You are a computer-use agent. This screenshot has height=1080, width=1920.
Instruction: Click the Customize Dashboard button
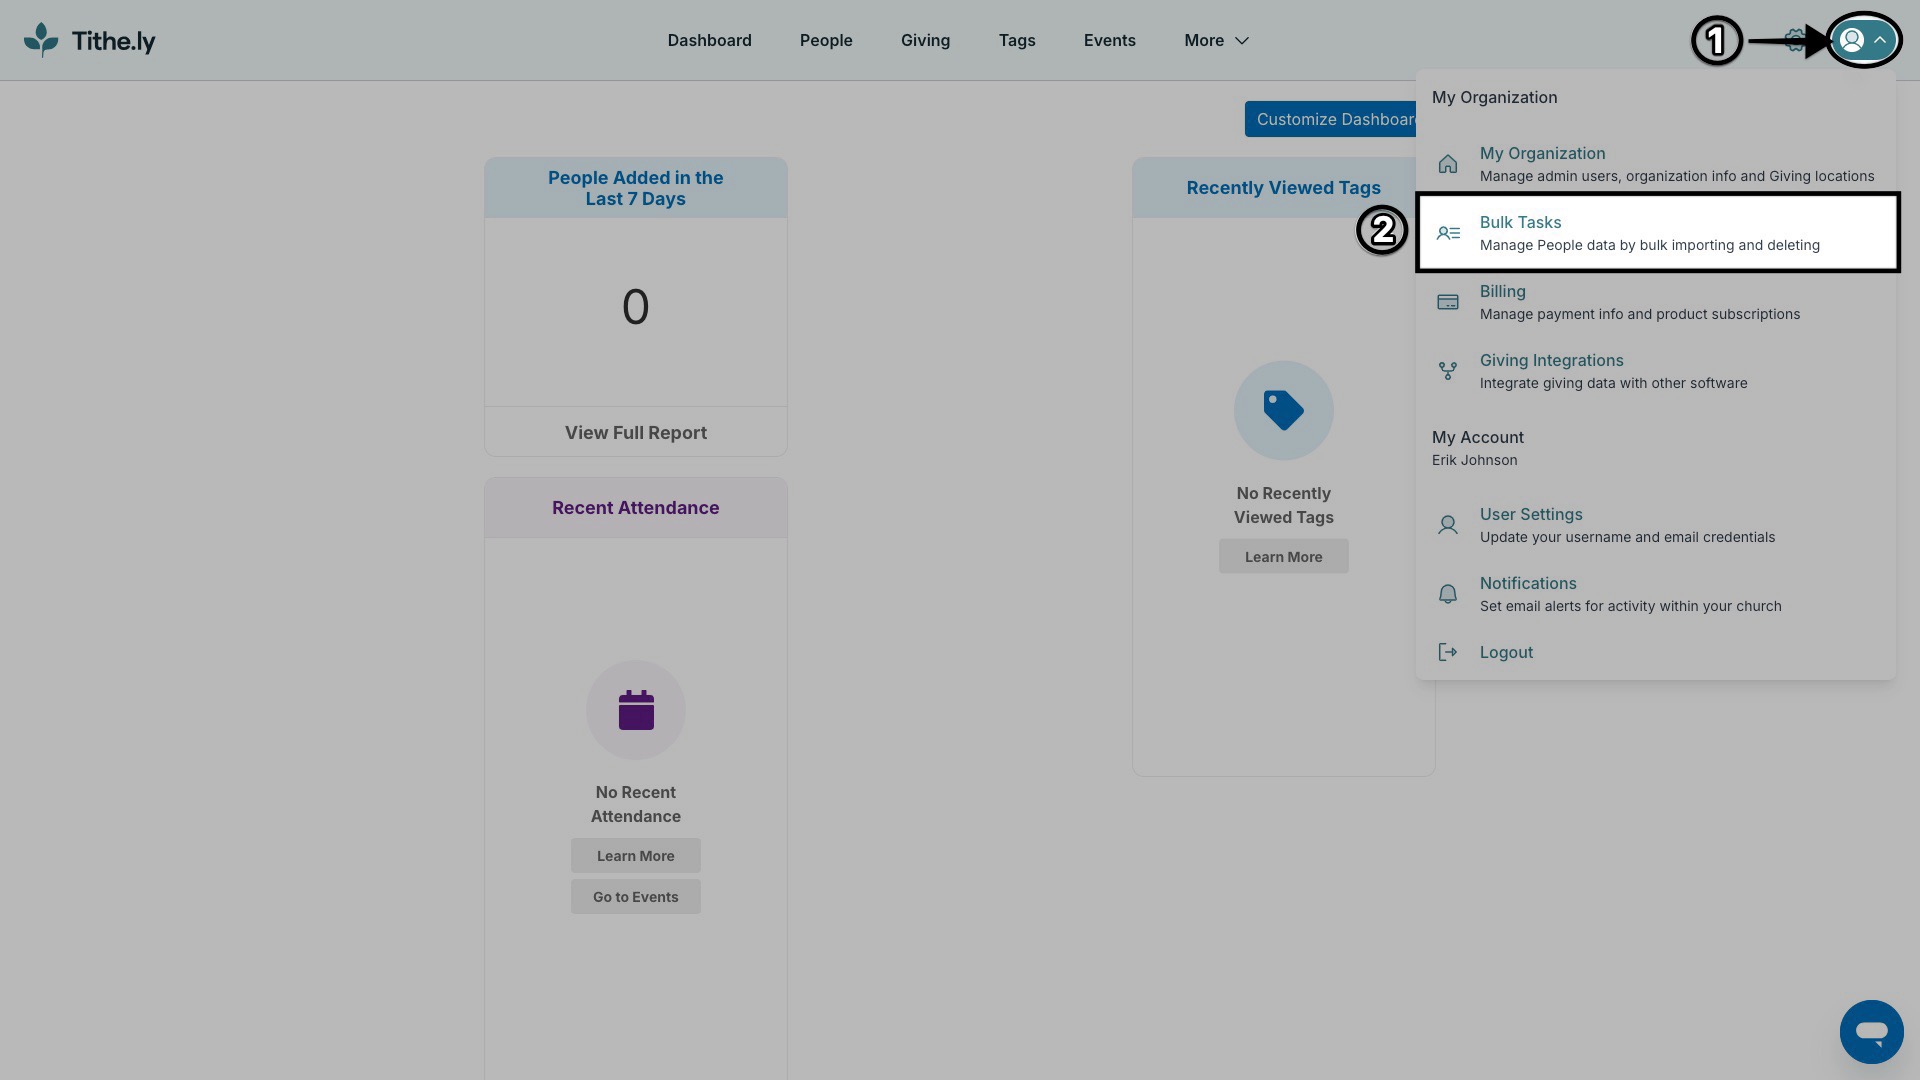tap(1331, 119)
